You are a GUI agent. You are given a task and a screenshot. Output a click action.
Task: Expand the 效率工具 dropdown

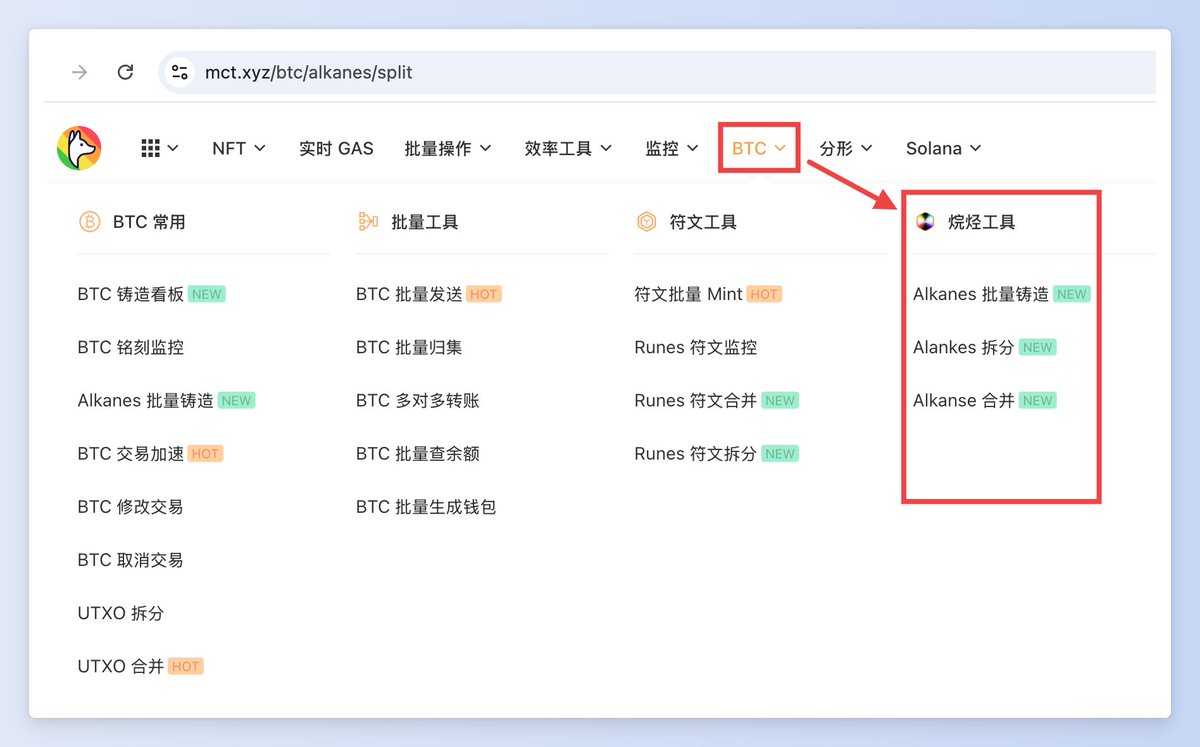pyautogui.click(x=568, y=148)
